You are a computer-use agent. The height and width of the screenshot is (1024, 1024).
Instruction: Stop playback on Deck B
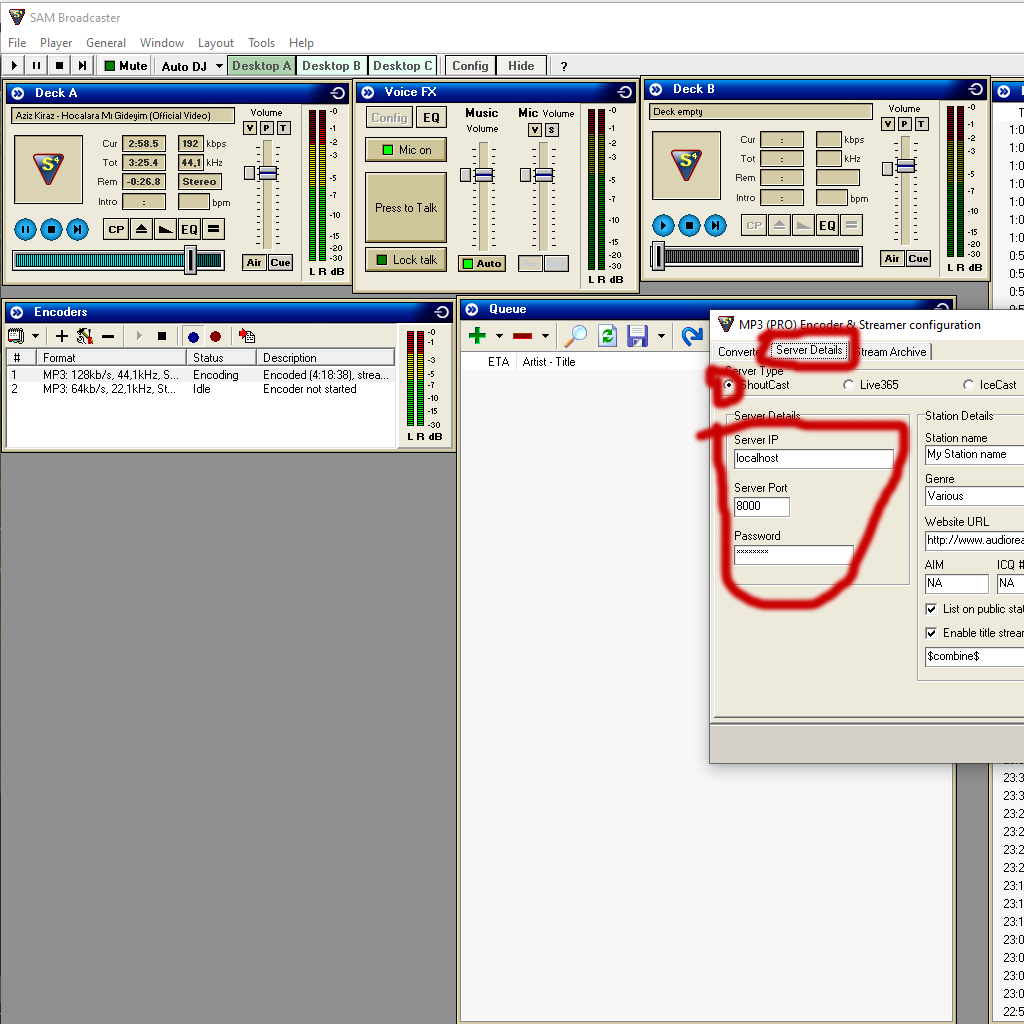689,225
